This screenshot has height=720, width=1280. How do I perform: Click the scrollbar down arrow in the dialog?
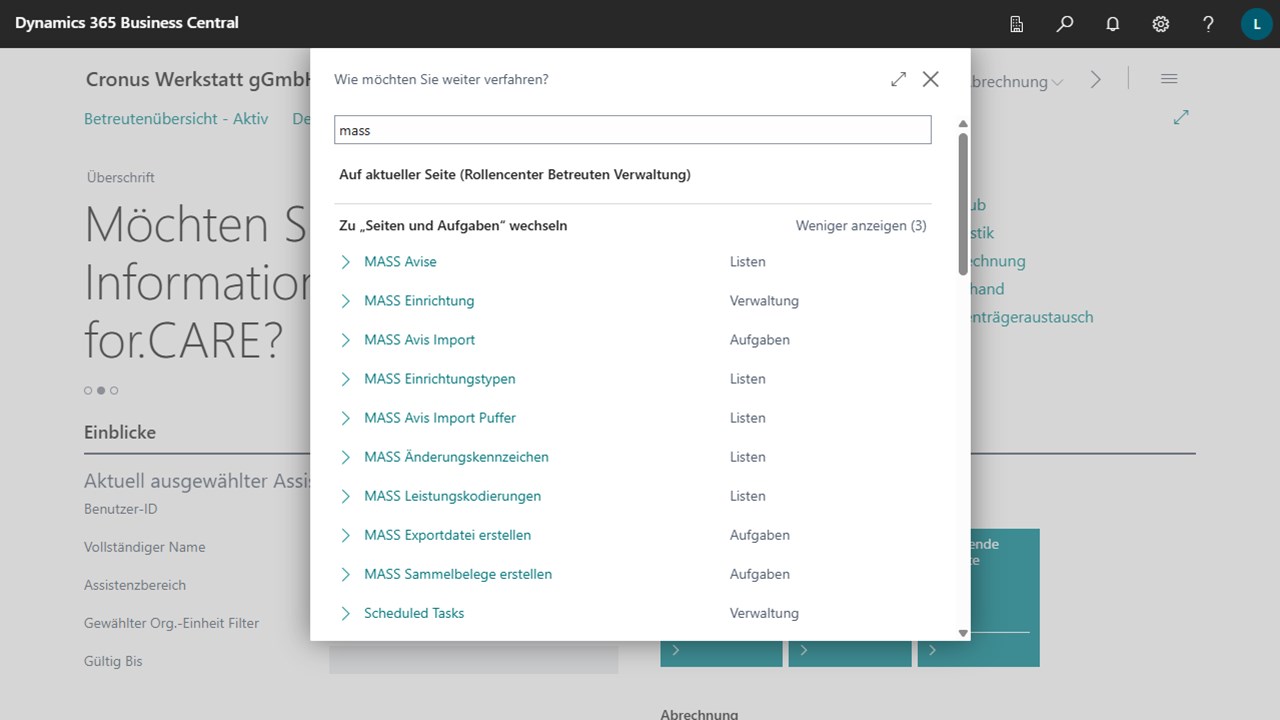tap(963, 633)
